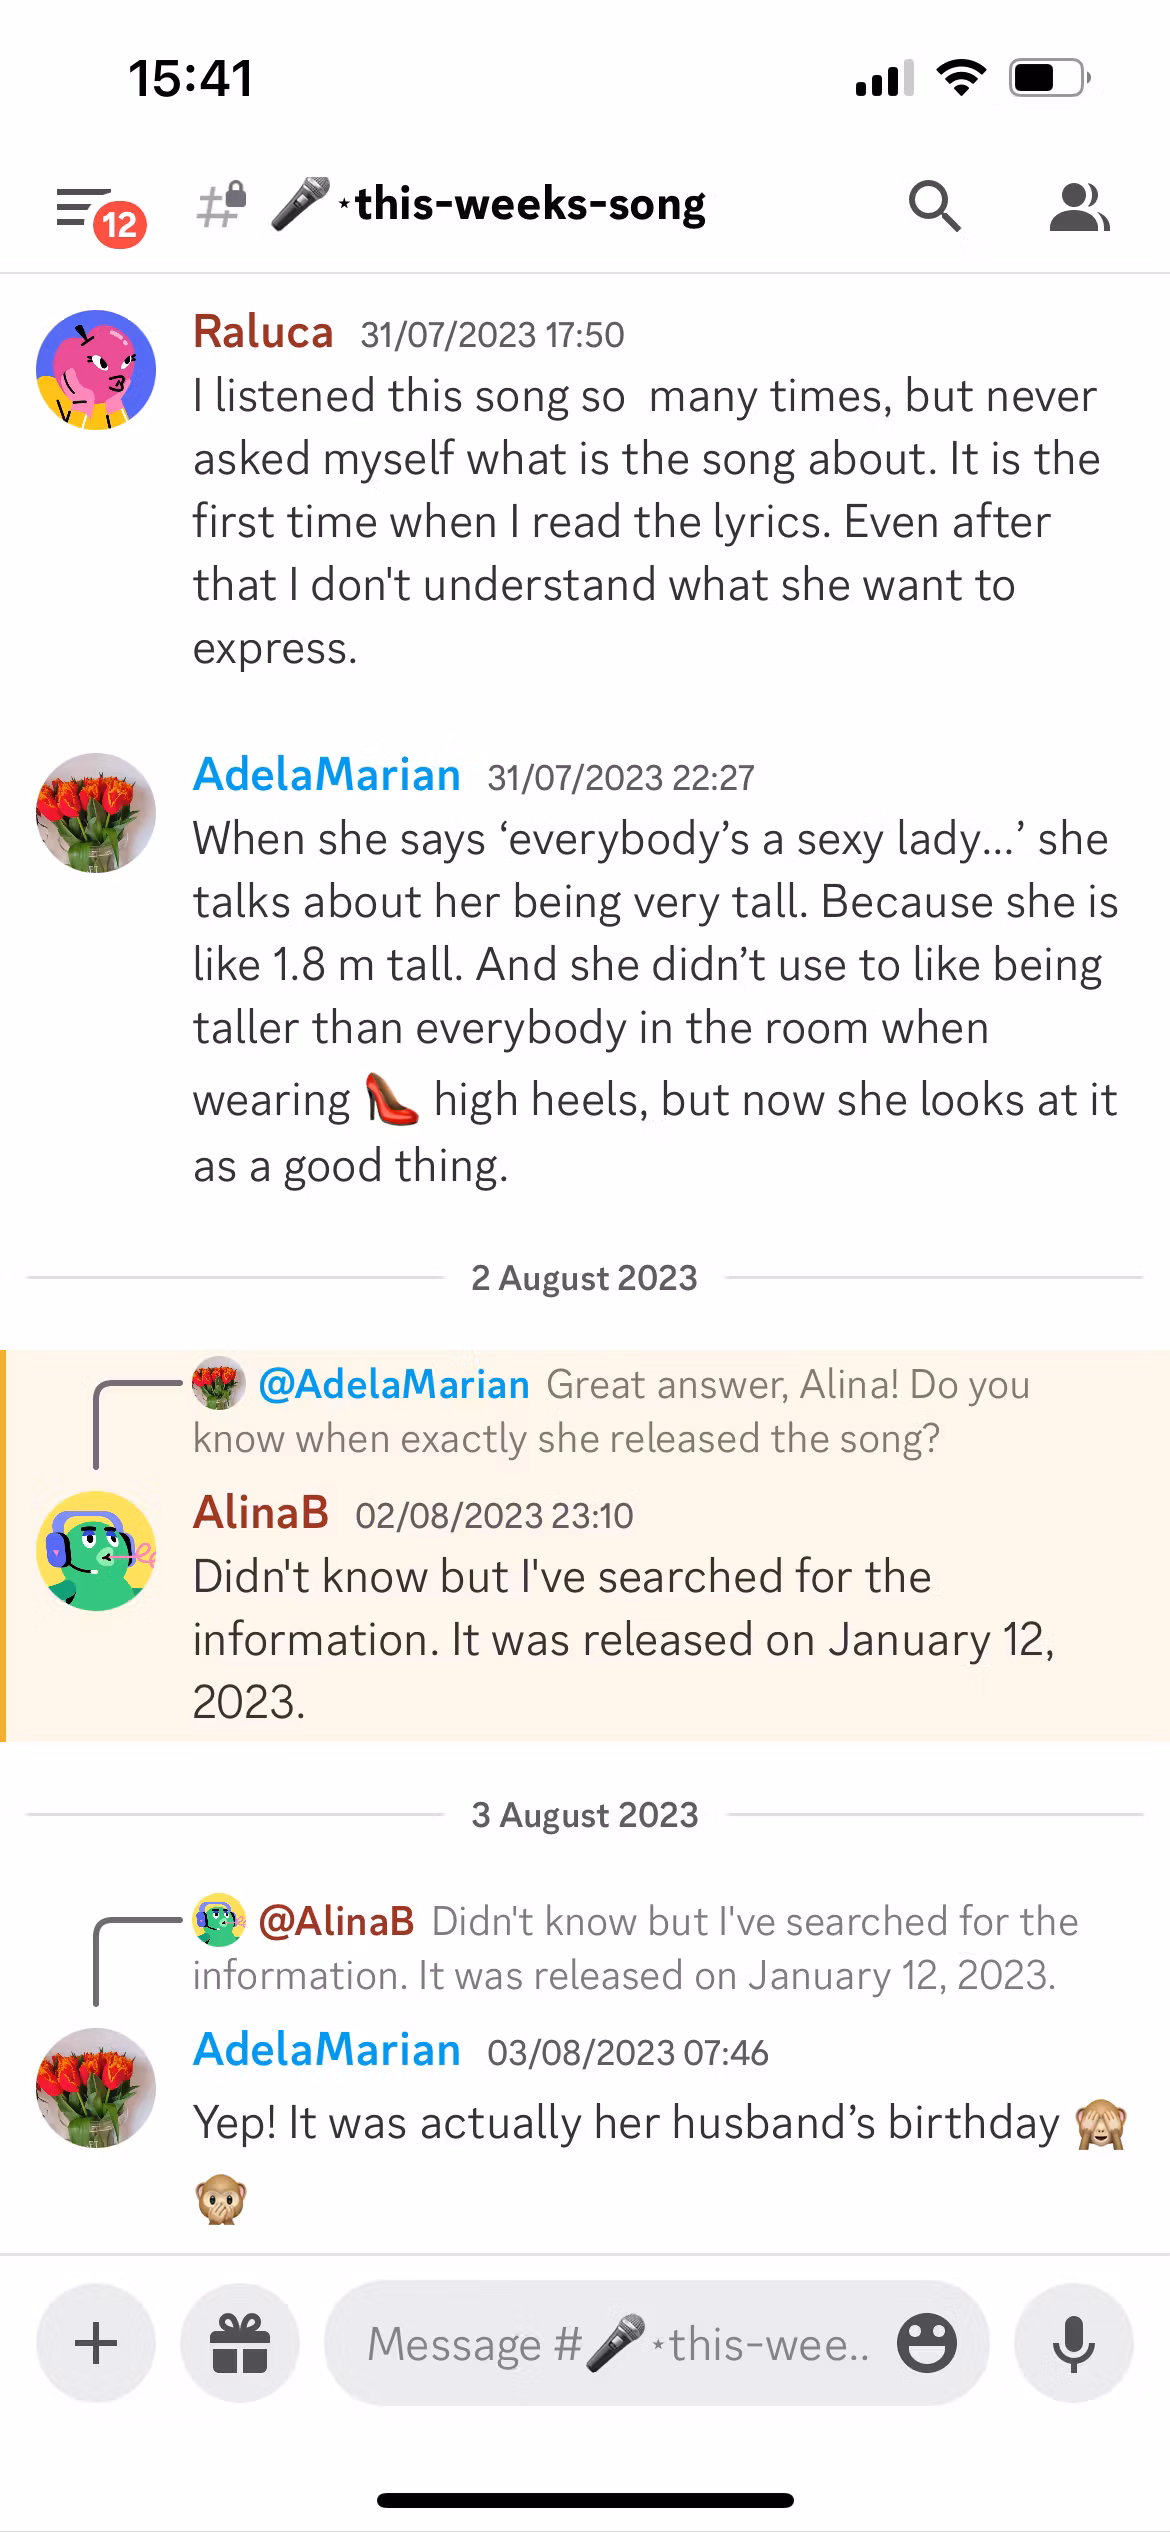Open the channel list hamburger menu
1170x2532 pixels.
pyautogui.click(x=82, y=207)
